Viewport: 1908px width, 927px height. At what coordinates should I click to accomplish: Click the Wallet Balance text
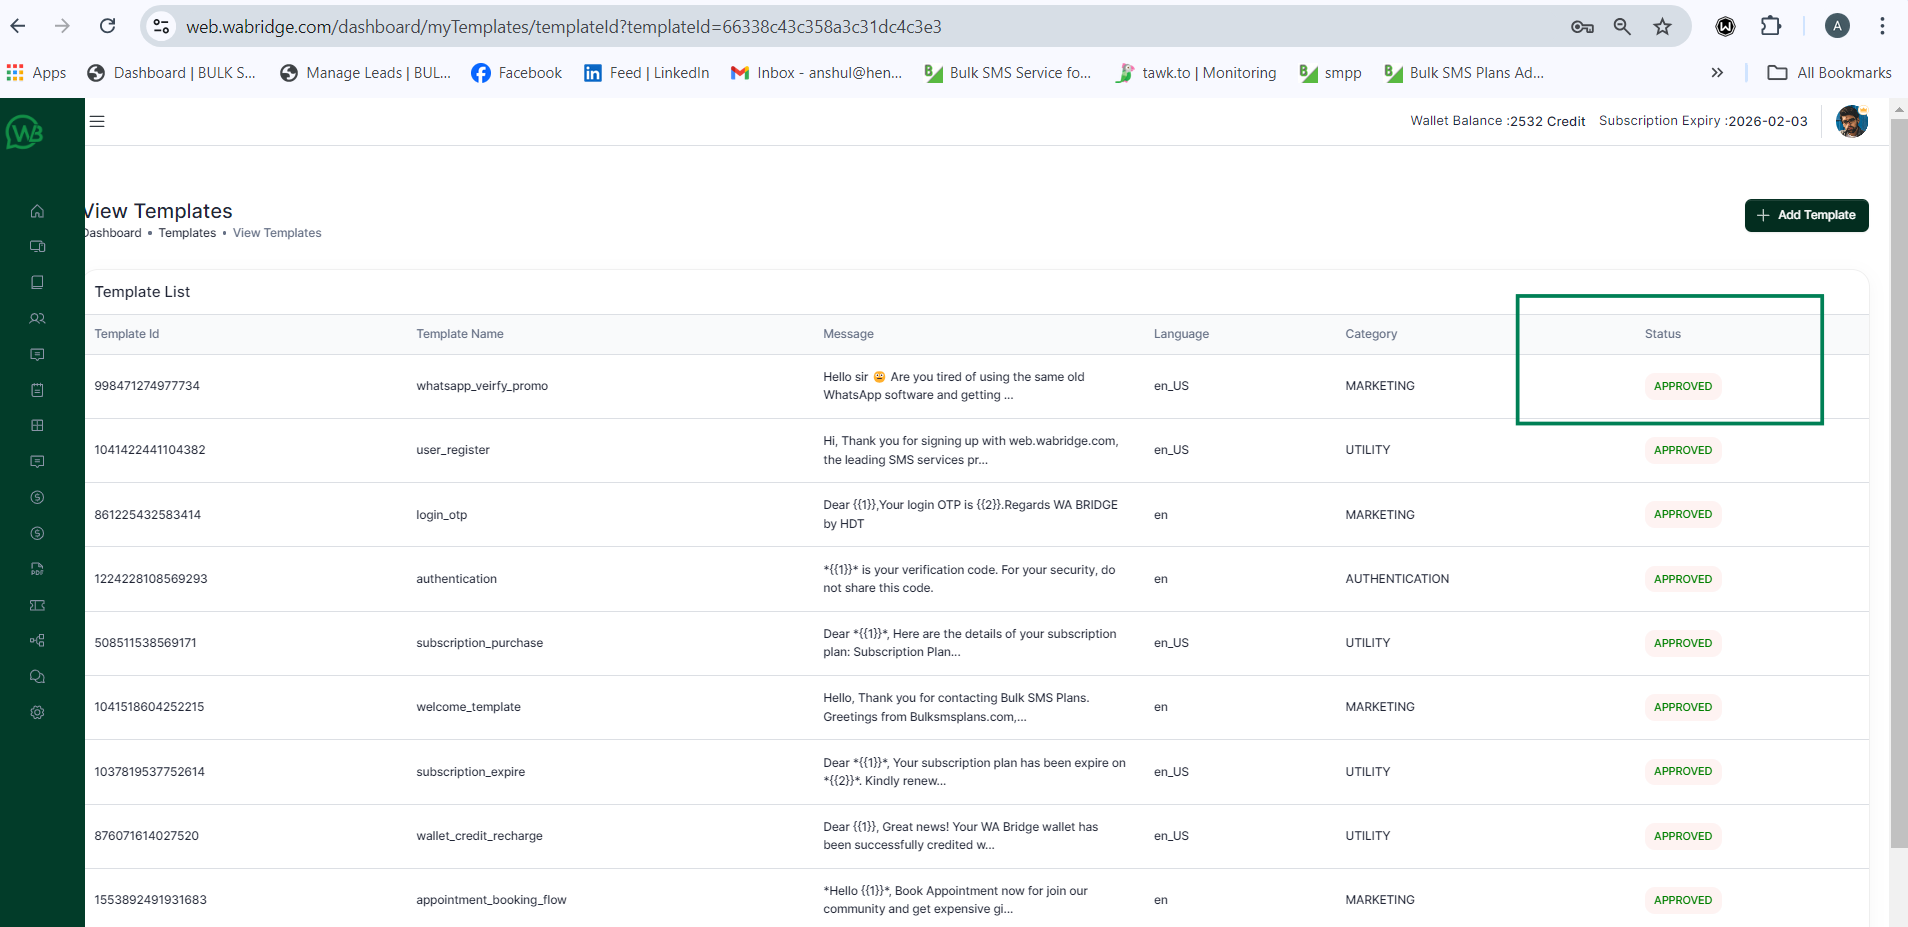coord(1497,121)
